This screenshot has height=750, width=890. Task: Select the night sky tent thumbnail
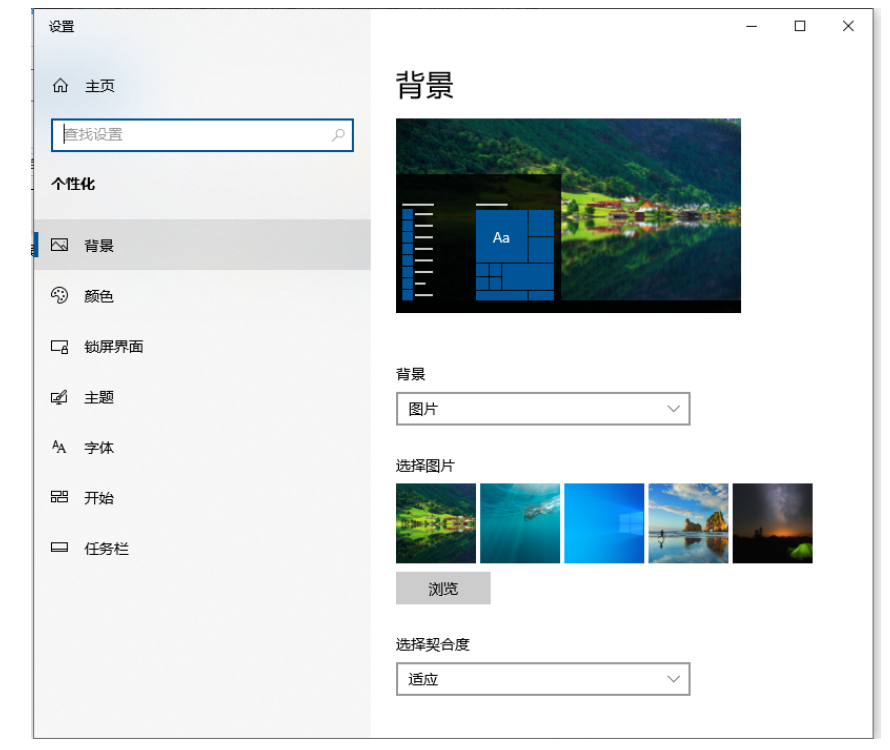[x=772, y=523]
